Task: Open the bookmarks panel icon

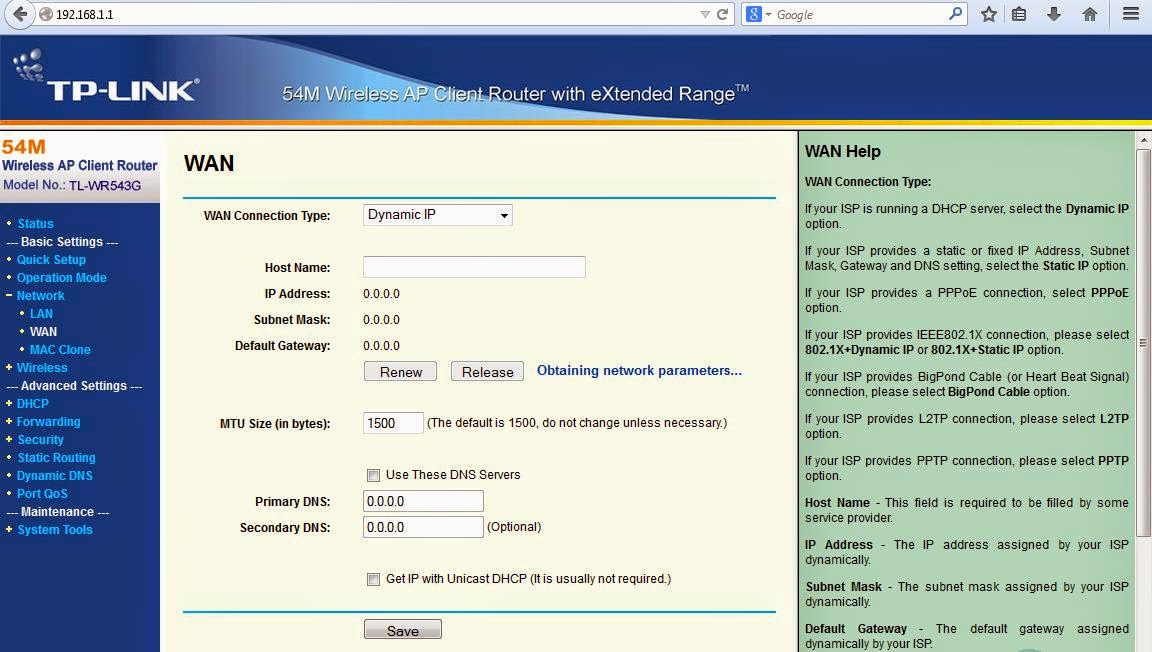Action: 1018,14
